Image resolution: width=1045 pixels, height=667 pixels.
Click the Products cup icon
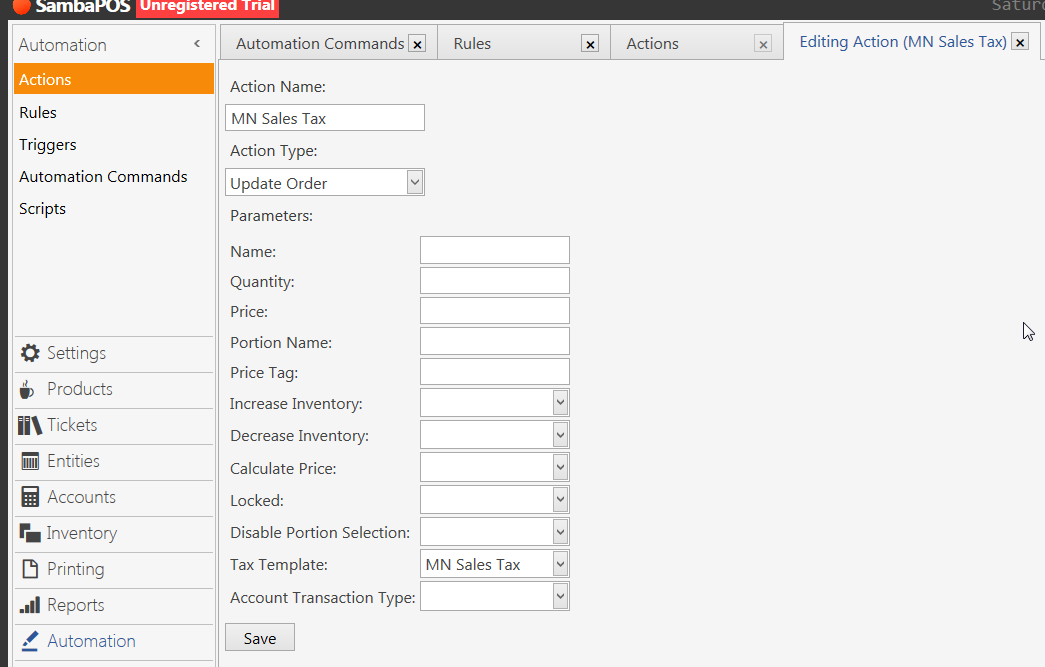(28, 389)
